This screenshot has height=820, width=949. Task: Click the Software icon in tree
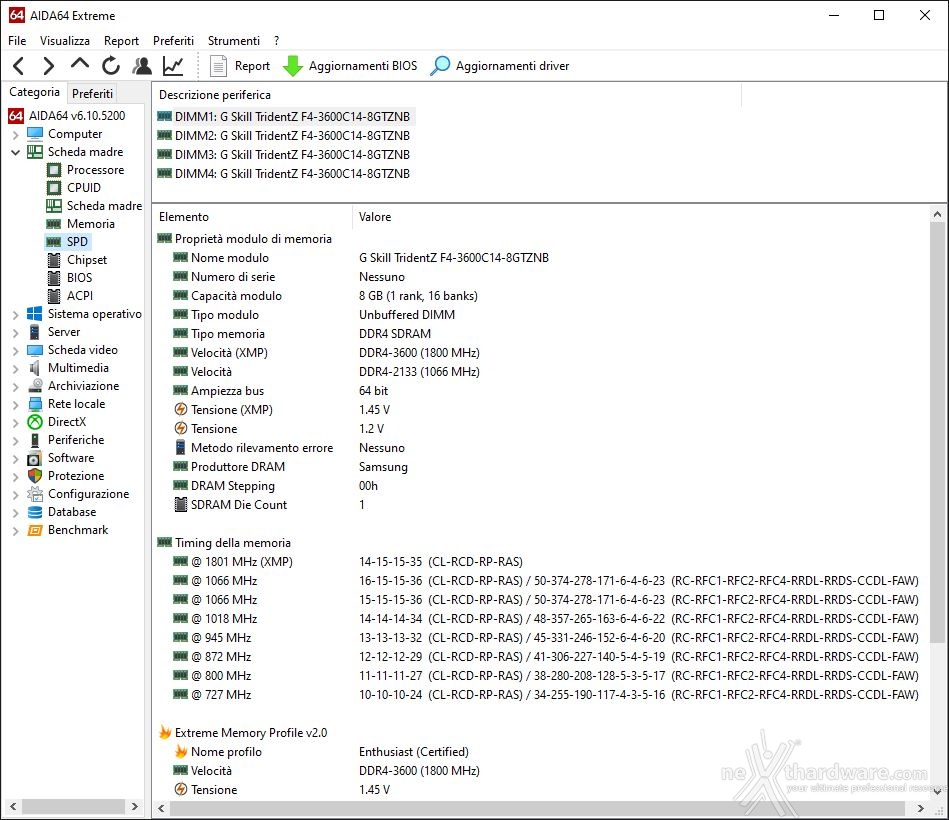tap(35, 458)
